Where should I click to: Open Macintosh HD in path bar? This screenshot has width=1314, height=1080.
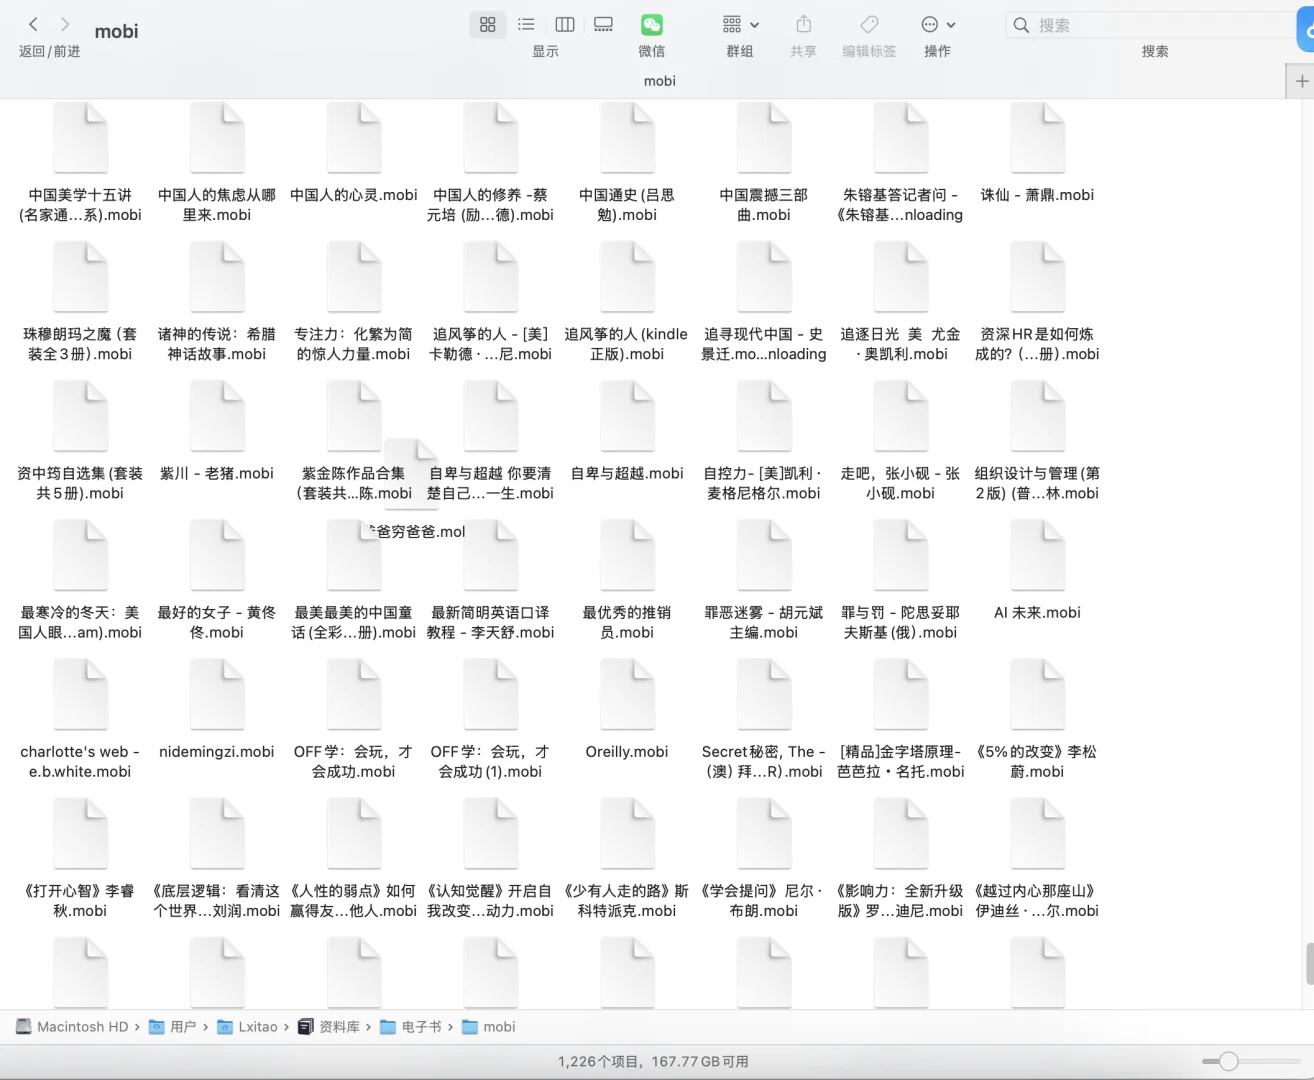(x=72, y=1027)
